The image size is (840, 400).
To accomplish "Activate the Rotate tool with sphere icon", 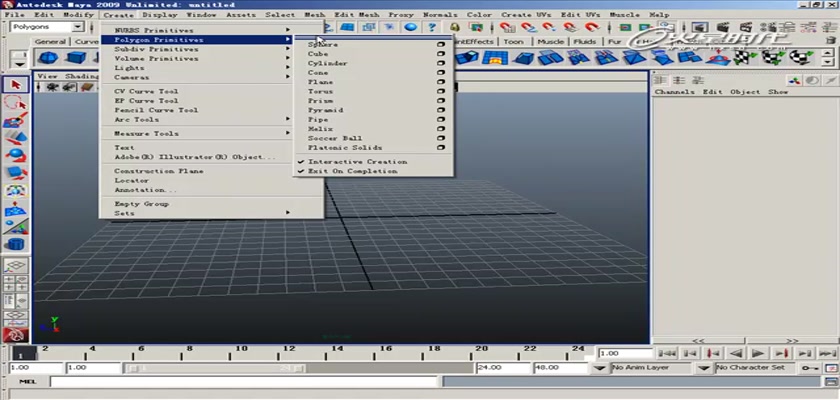I will click(x=16, y=155).
